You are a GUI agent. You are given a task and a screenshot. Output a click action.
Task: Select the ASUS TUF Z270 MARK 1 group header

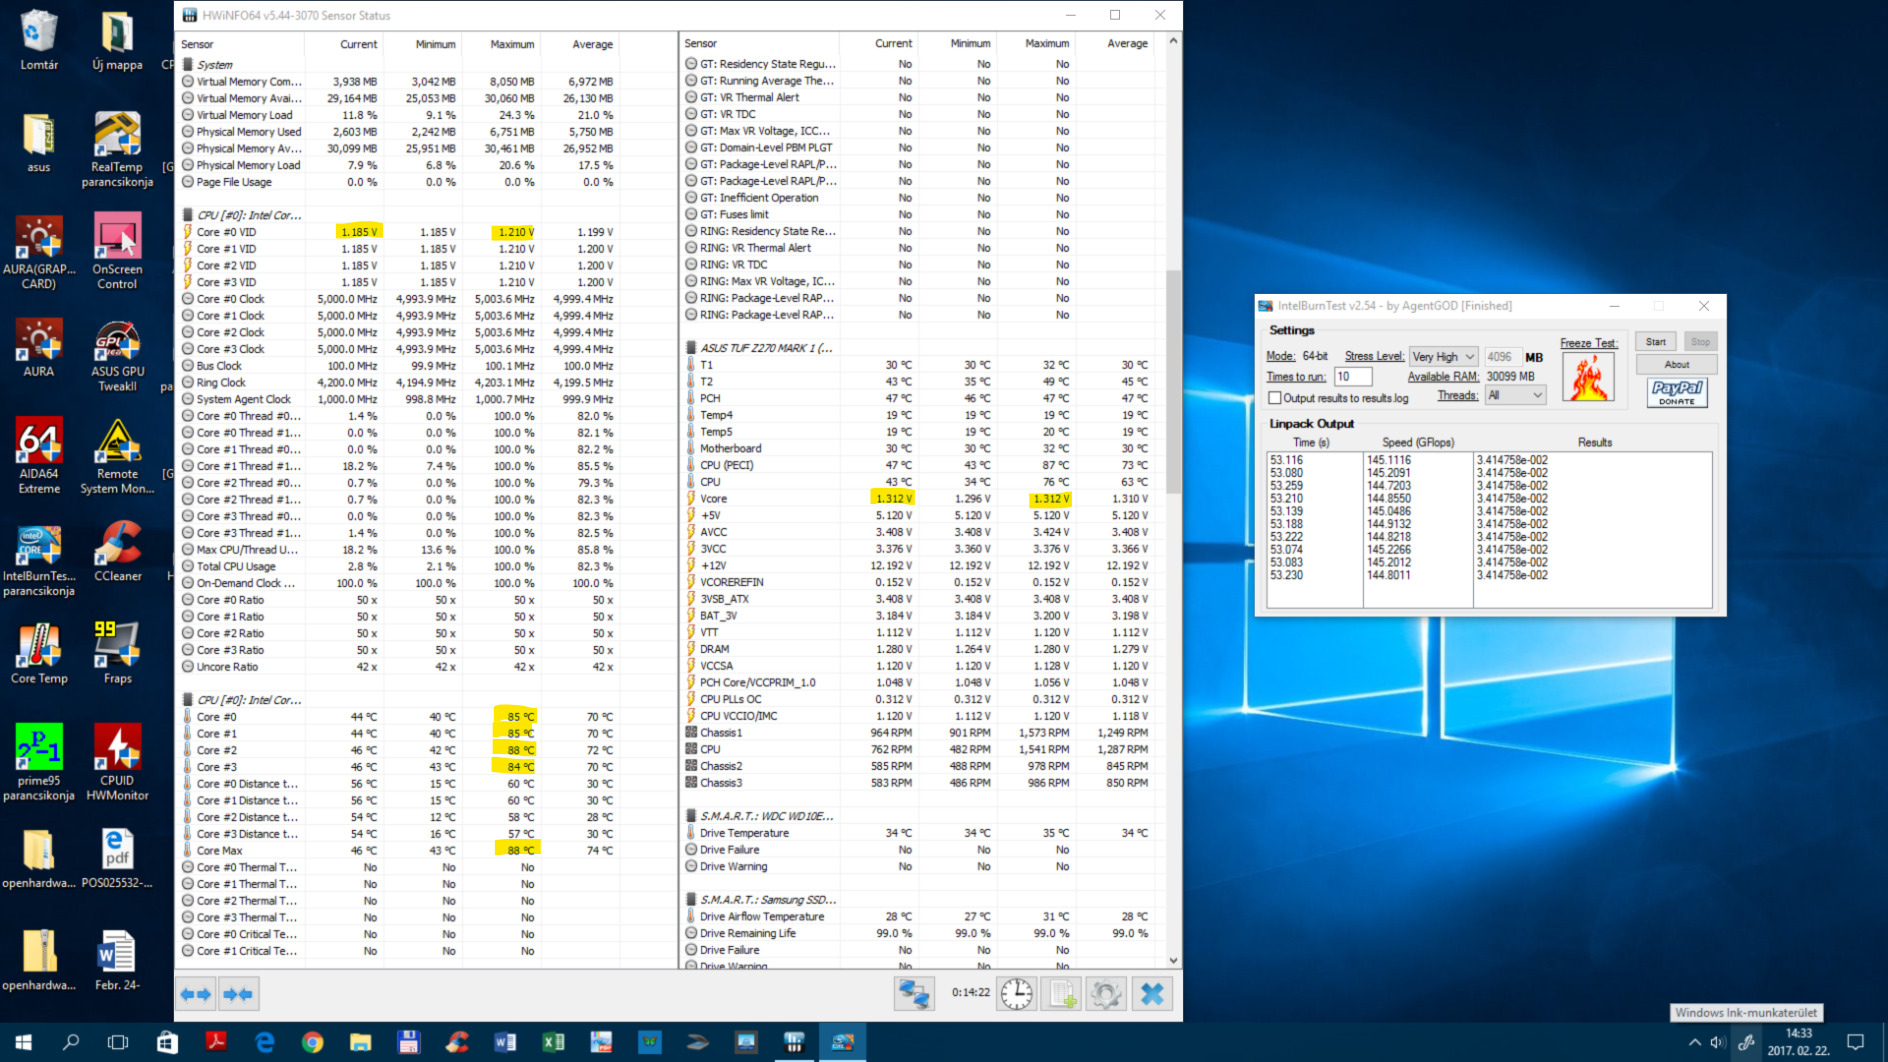[x=766, y=348]
